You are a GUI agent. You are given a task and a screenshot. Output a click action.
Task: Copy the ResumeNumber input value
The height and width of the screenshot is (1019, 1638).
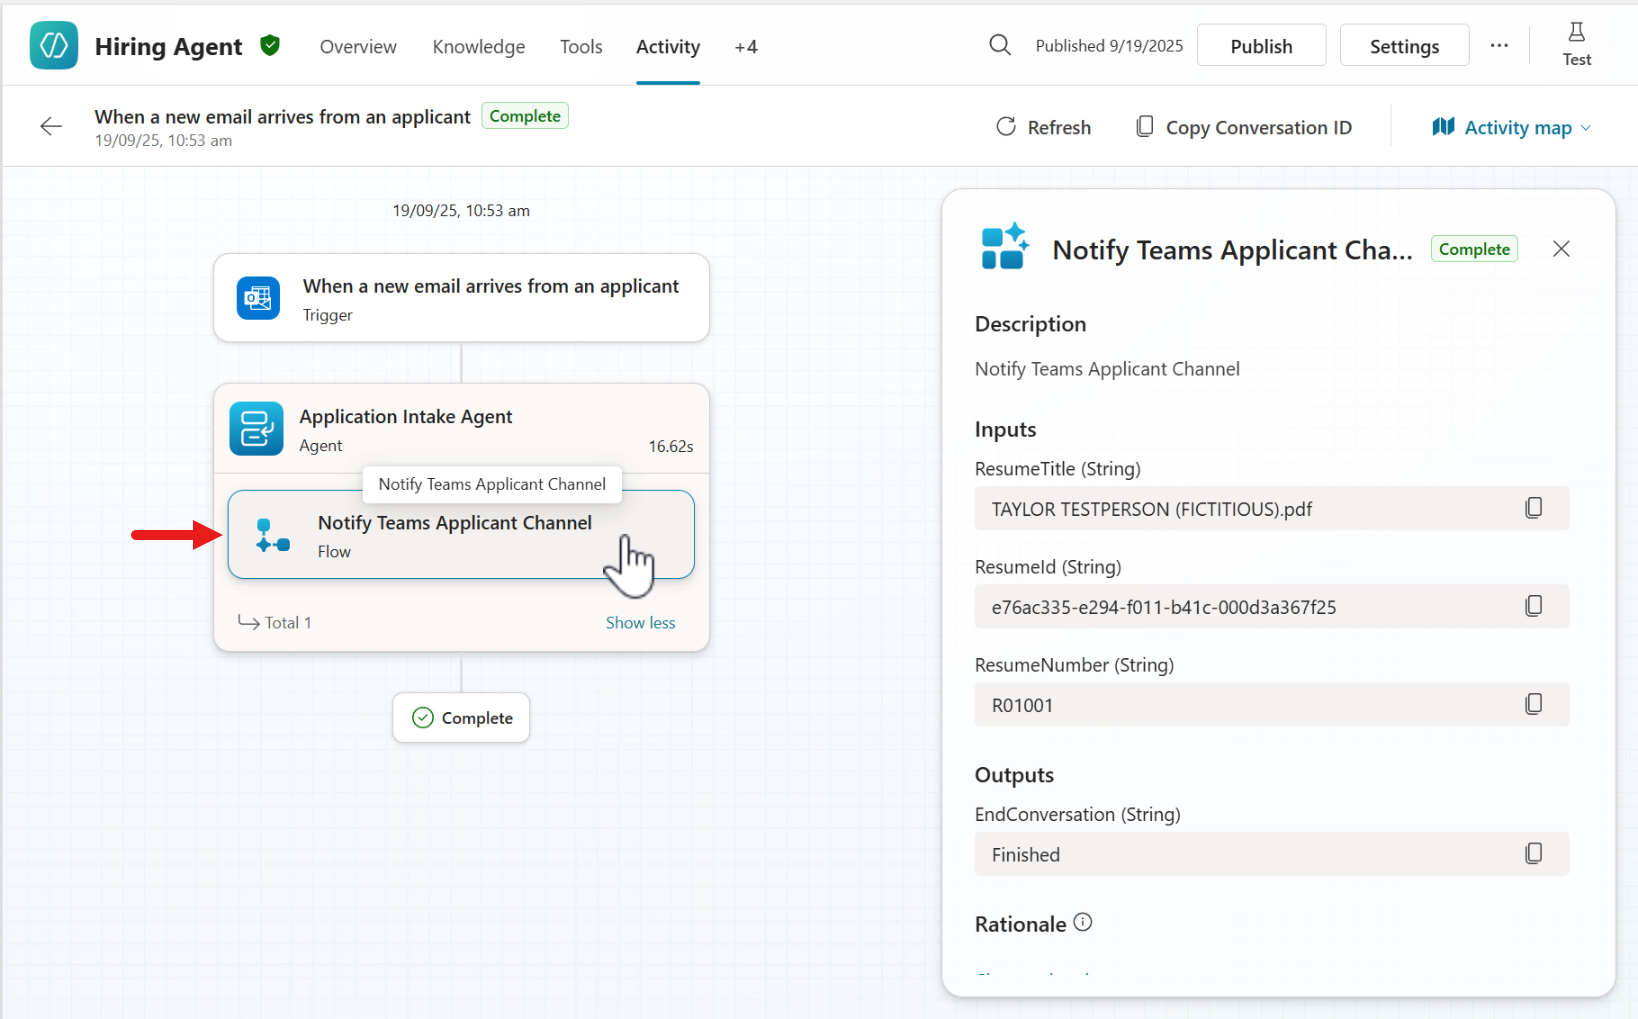tap(1533, 704)
